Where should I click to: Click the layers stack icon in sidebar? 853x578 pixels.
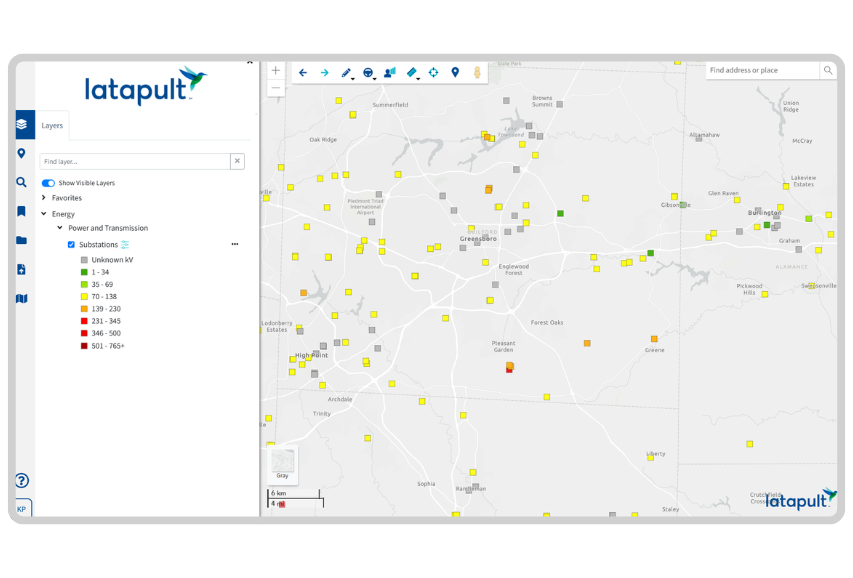21,125
